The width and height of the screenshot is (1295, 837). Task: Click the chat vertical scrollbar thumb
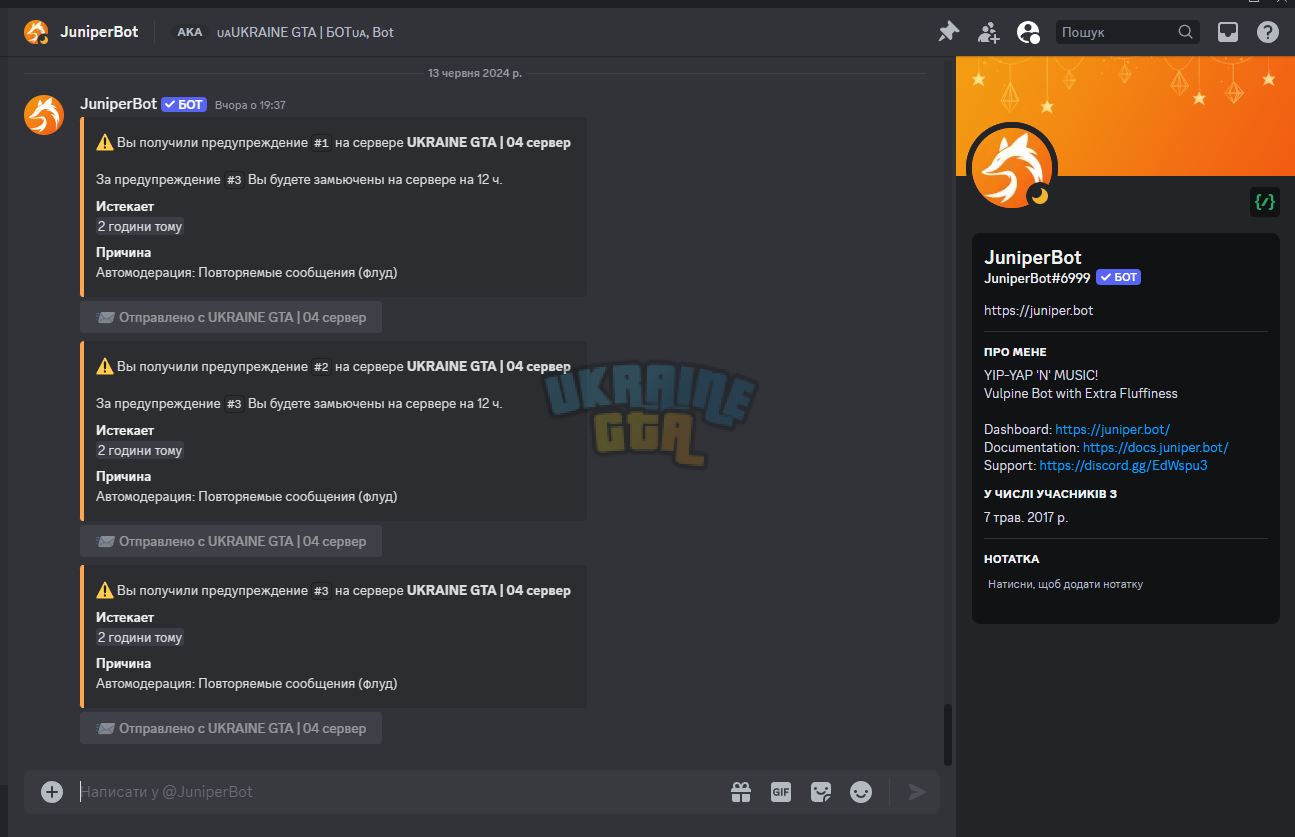coord(948,735)
